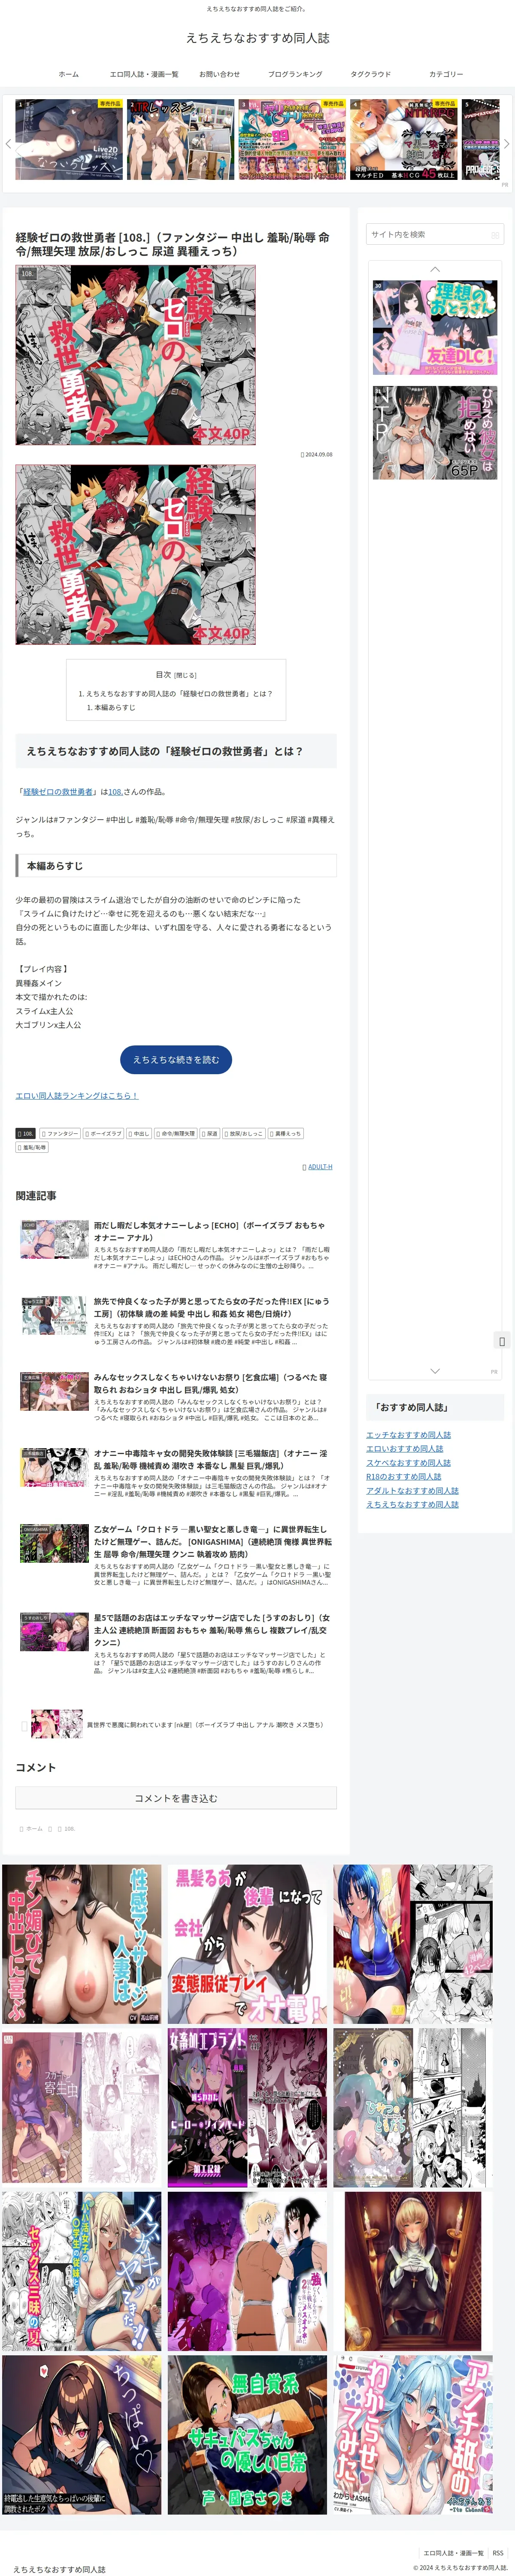Click sidebar link エッチなおすすめ同人誌
Screen dimensions: 515x2576
point(408,1435)
